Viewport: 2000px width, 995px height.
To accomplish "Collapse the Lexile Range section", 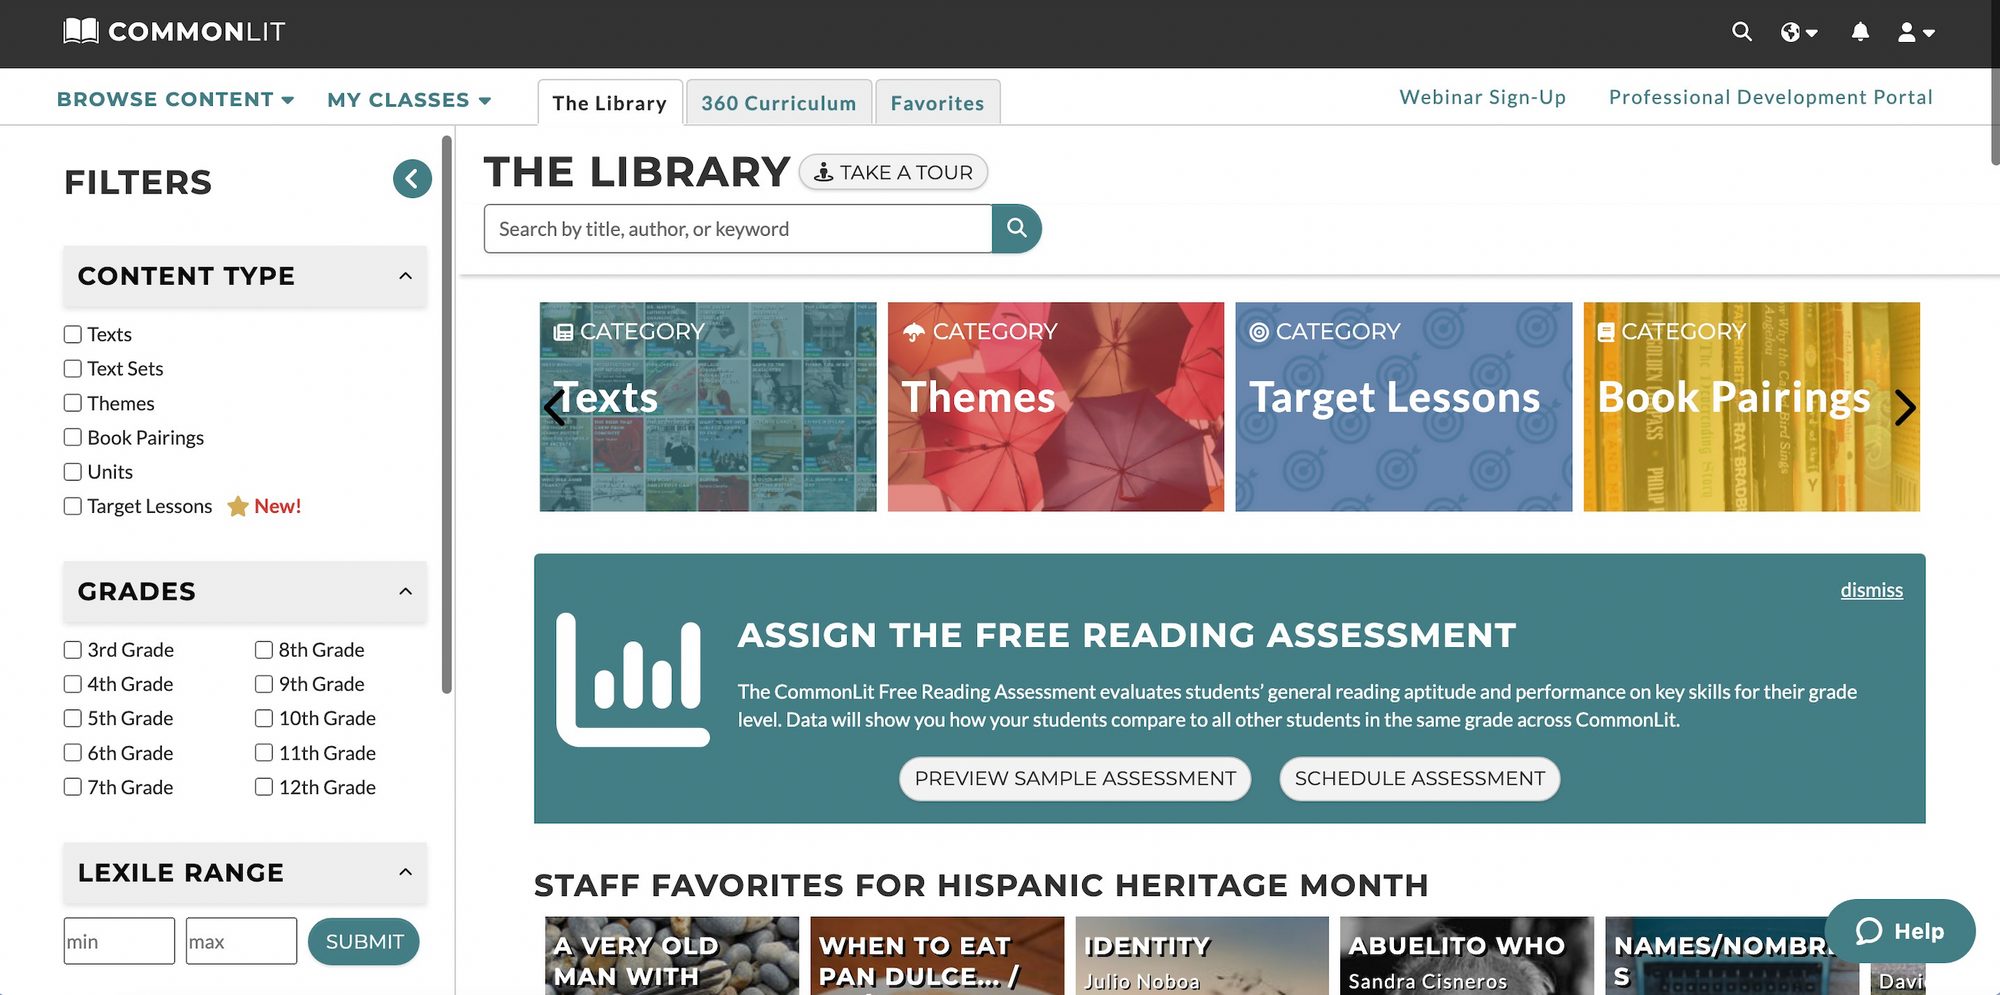I will 245,873.
